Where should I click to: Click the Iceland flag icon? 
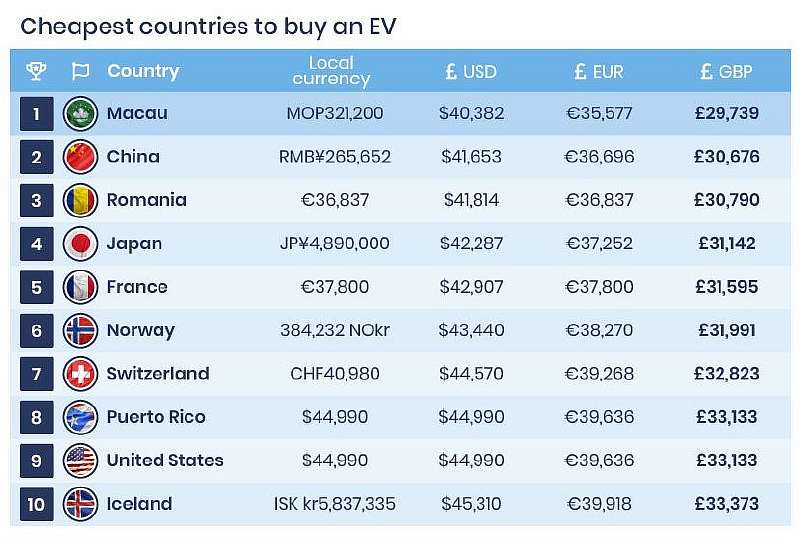point(80,504)
